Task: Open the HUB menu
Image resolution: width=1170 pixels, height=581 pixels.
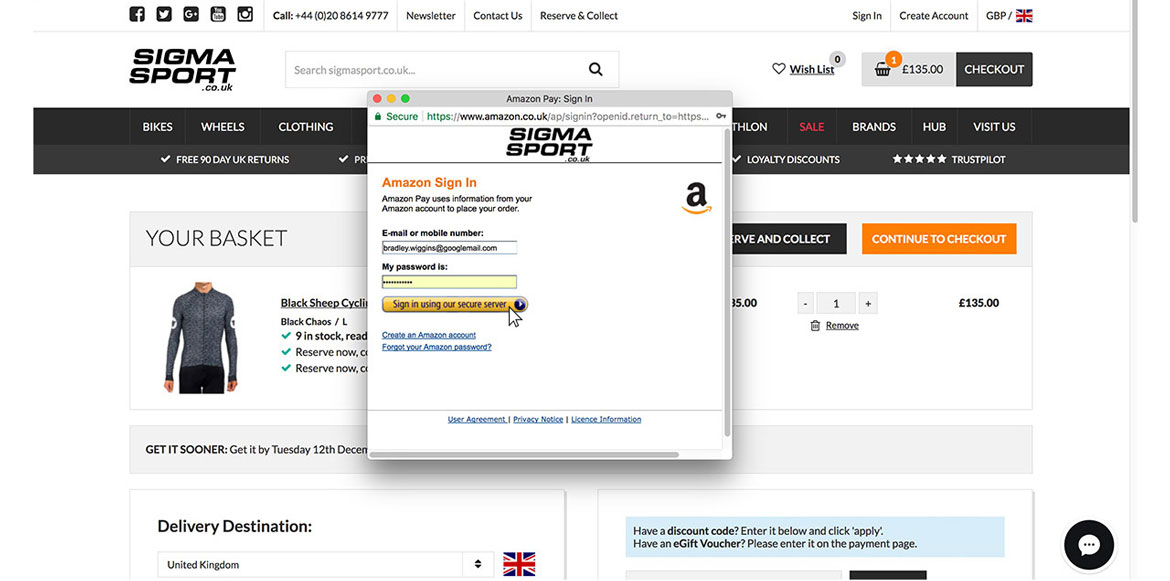Action: coord(934,127)
